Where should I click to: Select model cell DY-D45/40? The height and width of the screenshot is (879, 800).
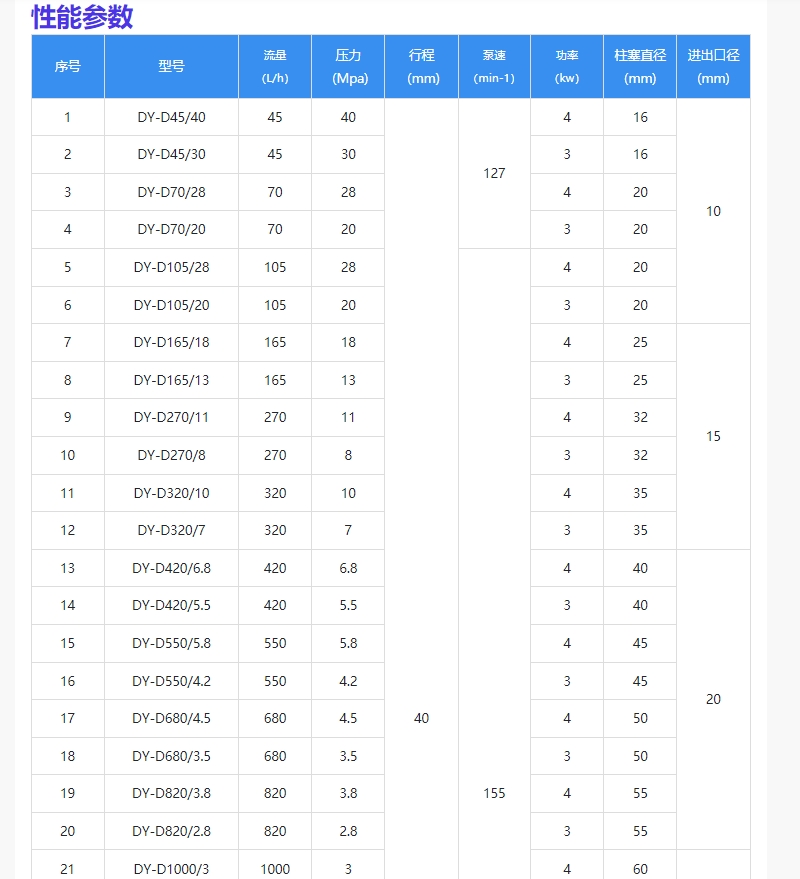[x=172, y=117]
